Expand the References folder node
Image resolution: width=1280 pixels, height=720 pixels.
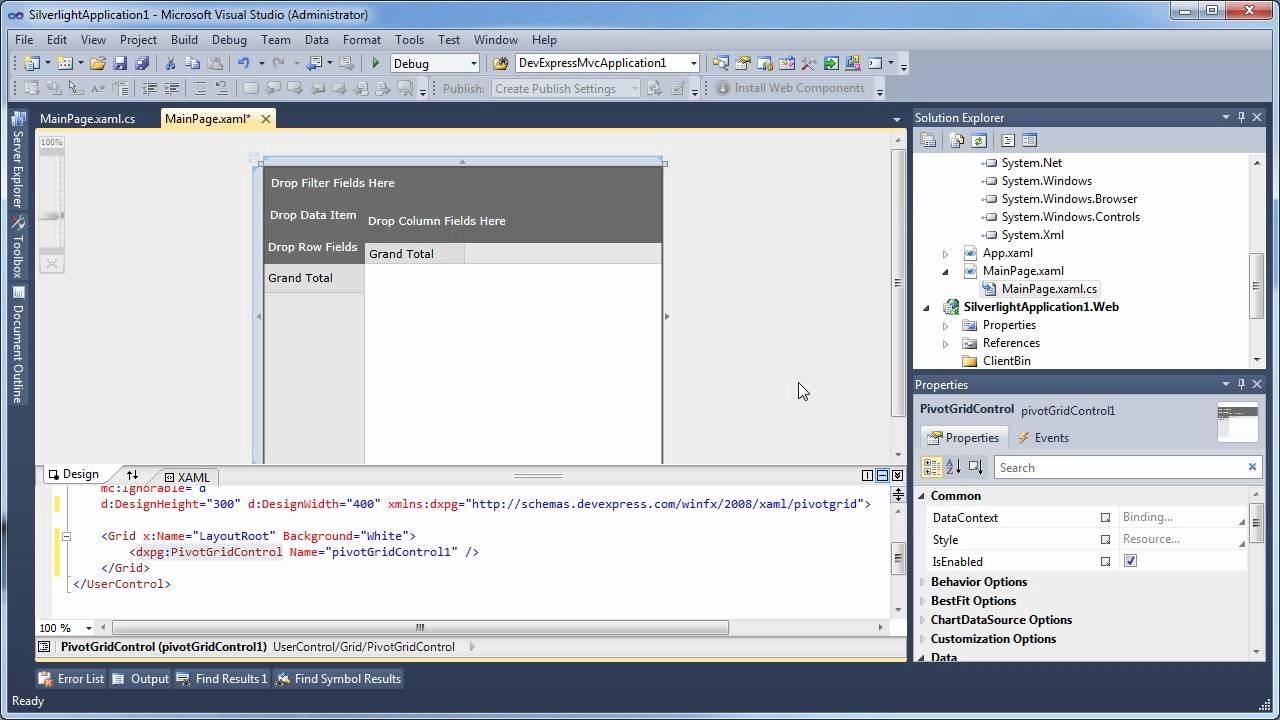pyautogui.click(x=946, y=344)
